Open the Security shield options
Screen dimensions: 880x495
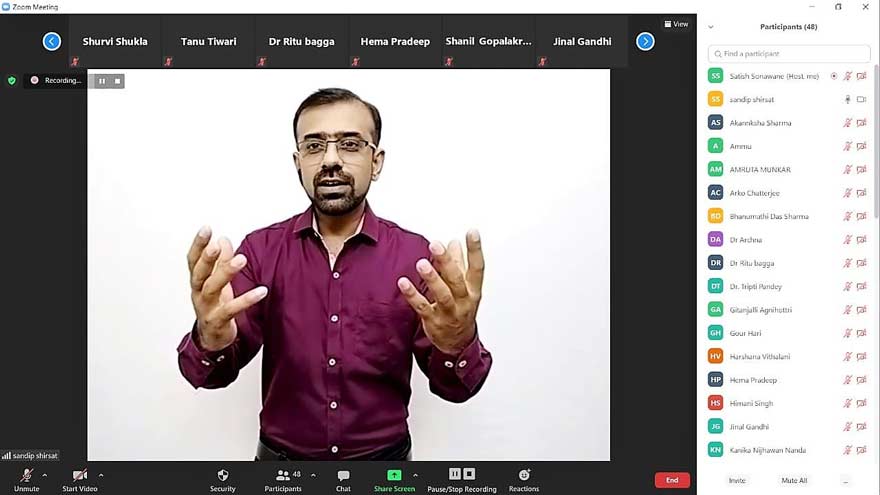point(223,475)
